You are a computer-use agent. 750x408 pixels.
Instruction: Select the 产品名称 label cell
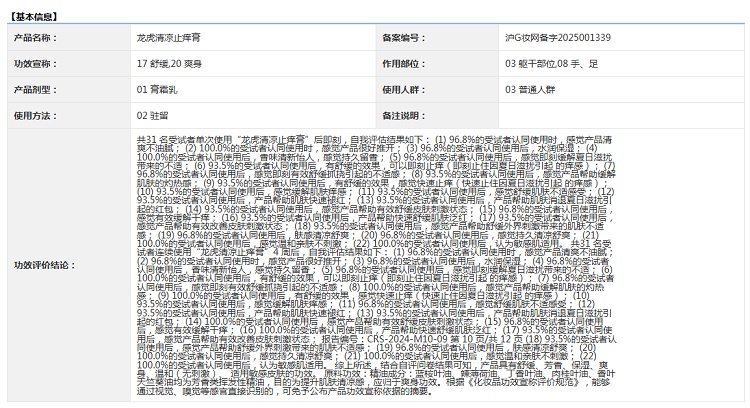pos(69,38)
